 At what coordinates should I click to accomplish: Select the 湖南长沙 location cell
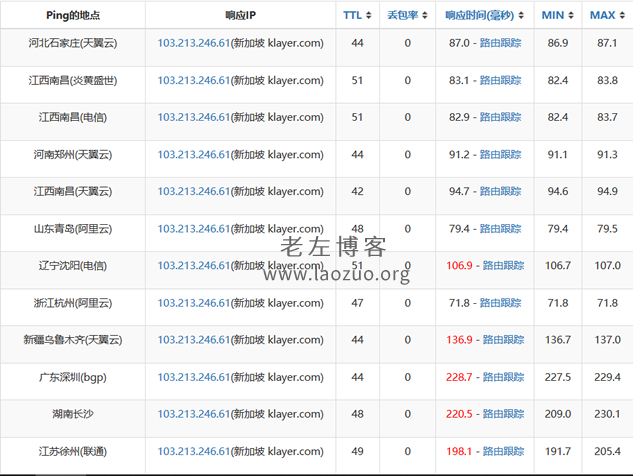click(73, 414)
